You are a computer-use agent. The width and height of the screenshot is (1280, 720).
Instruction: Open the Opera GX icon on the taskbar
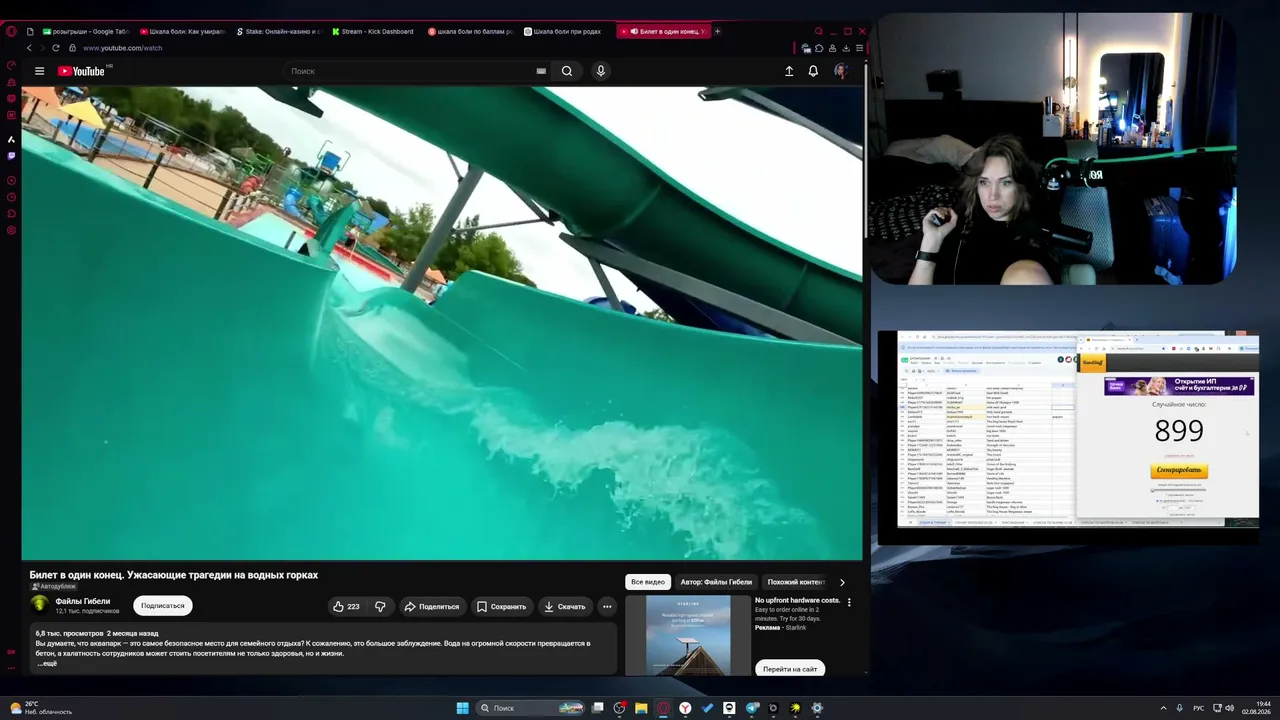click(x=663, y=708)
